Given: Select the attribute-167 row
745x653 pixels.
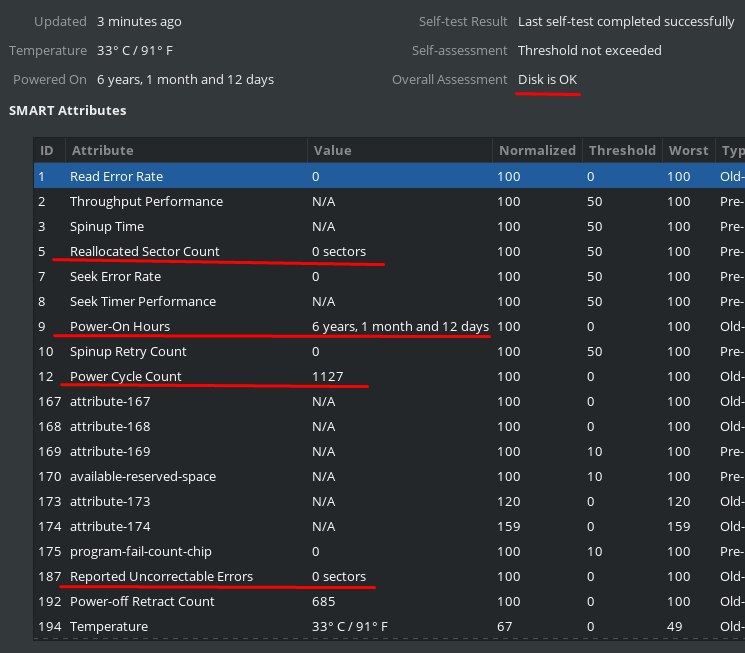Looking at the screenshot, I should (389, 402).
